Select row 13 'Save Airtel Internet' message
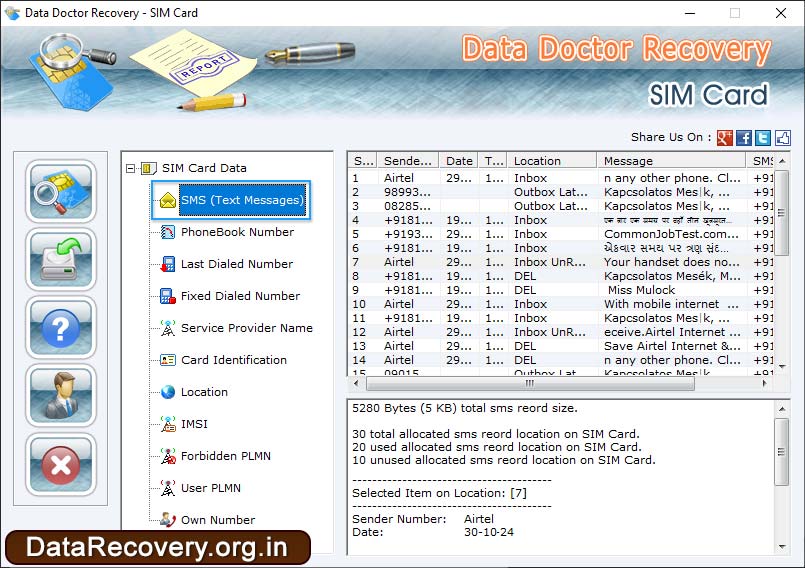The image size is (805, 568). tap(561, 346)
